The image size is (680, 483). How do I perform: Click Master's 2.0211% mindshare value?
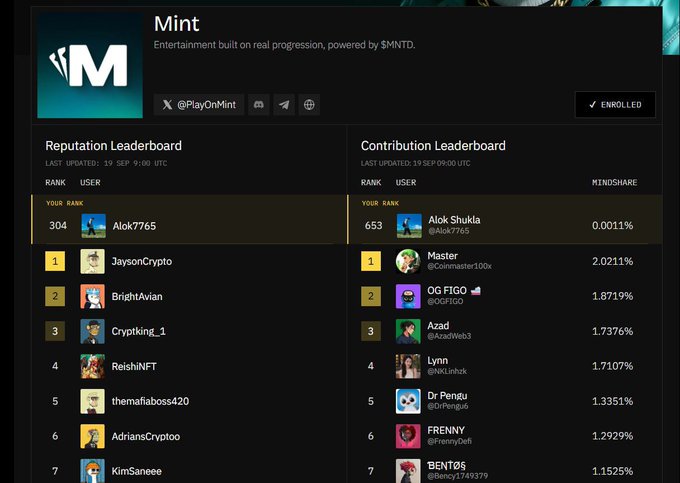pos(612,261)
